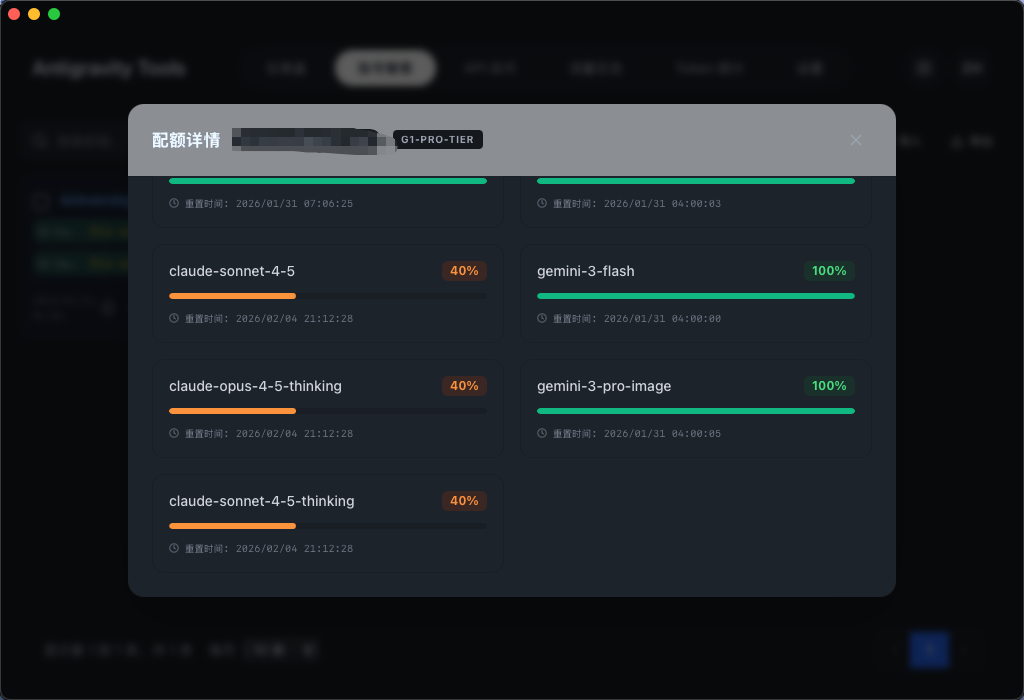Minimize the window with the yellow button
The image size is (1024, 700).
click(34, 14)
